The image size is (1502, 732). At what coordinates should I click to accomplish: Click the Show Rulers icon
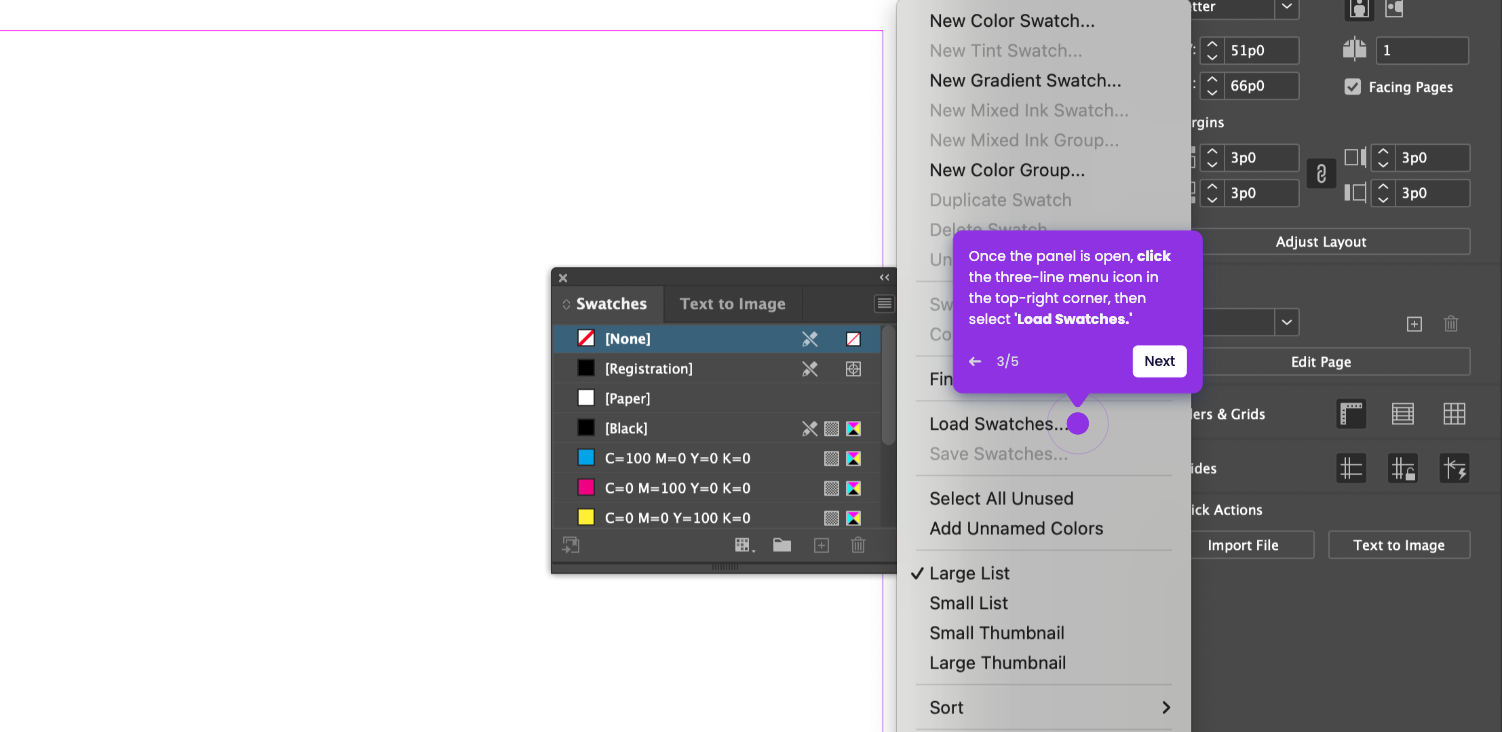(1352, 414)
